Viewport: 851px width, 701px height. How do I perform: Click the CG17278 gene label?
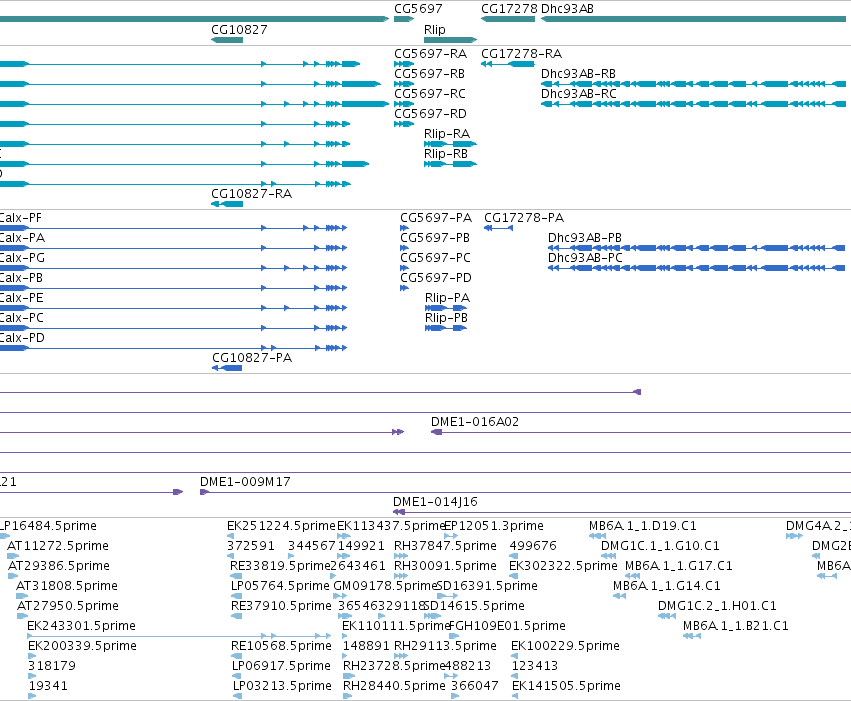coord(509,9)
